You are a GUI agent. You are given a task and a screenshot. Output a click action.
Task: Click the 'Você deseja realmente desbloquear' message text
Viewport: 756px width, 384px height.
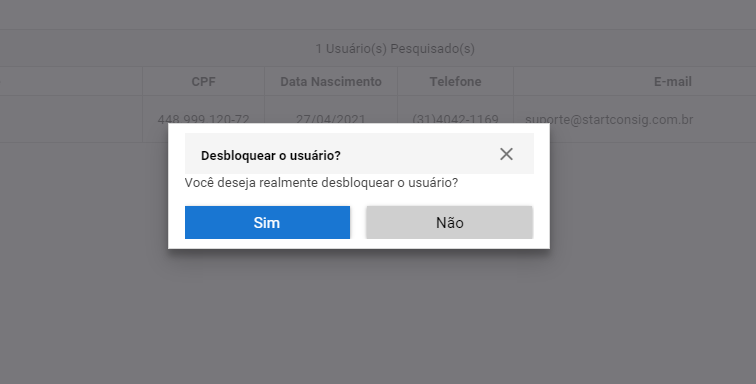click(322, 183)
